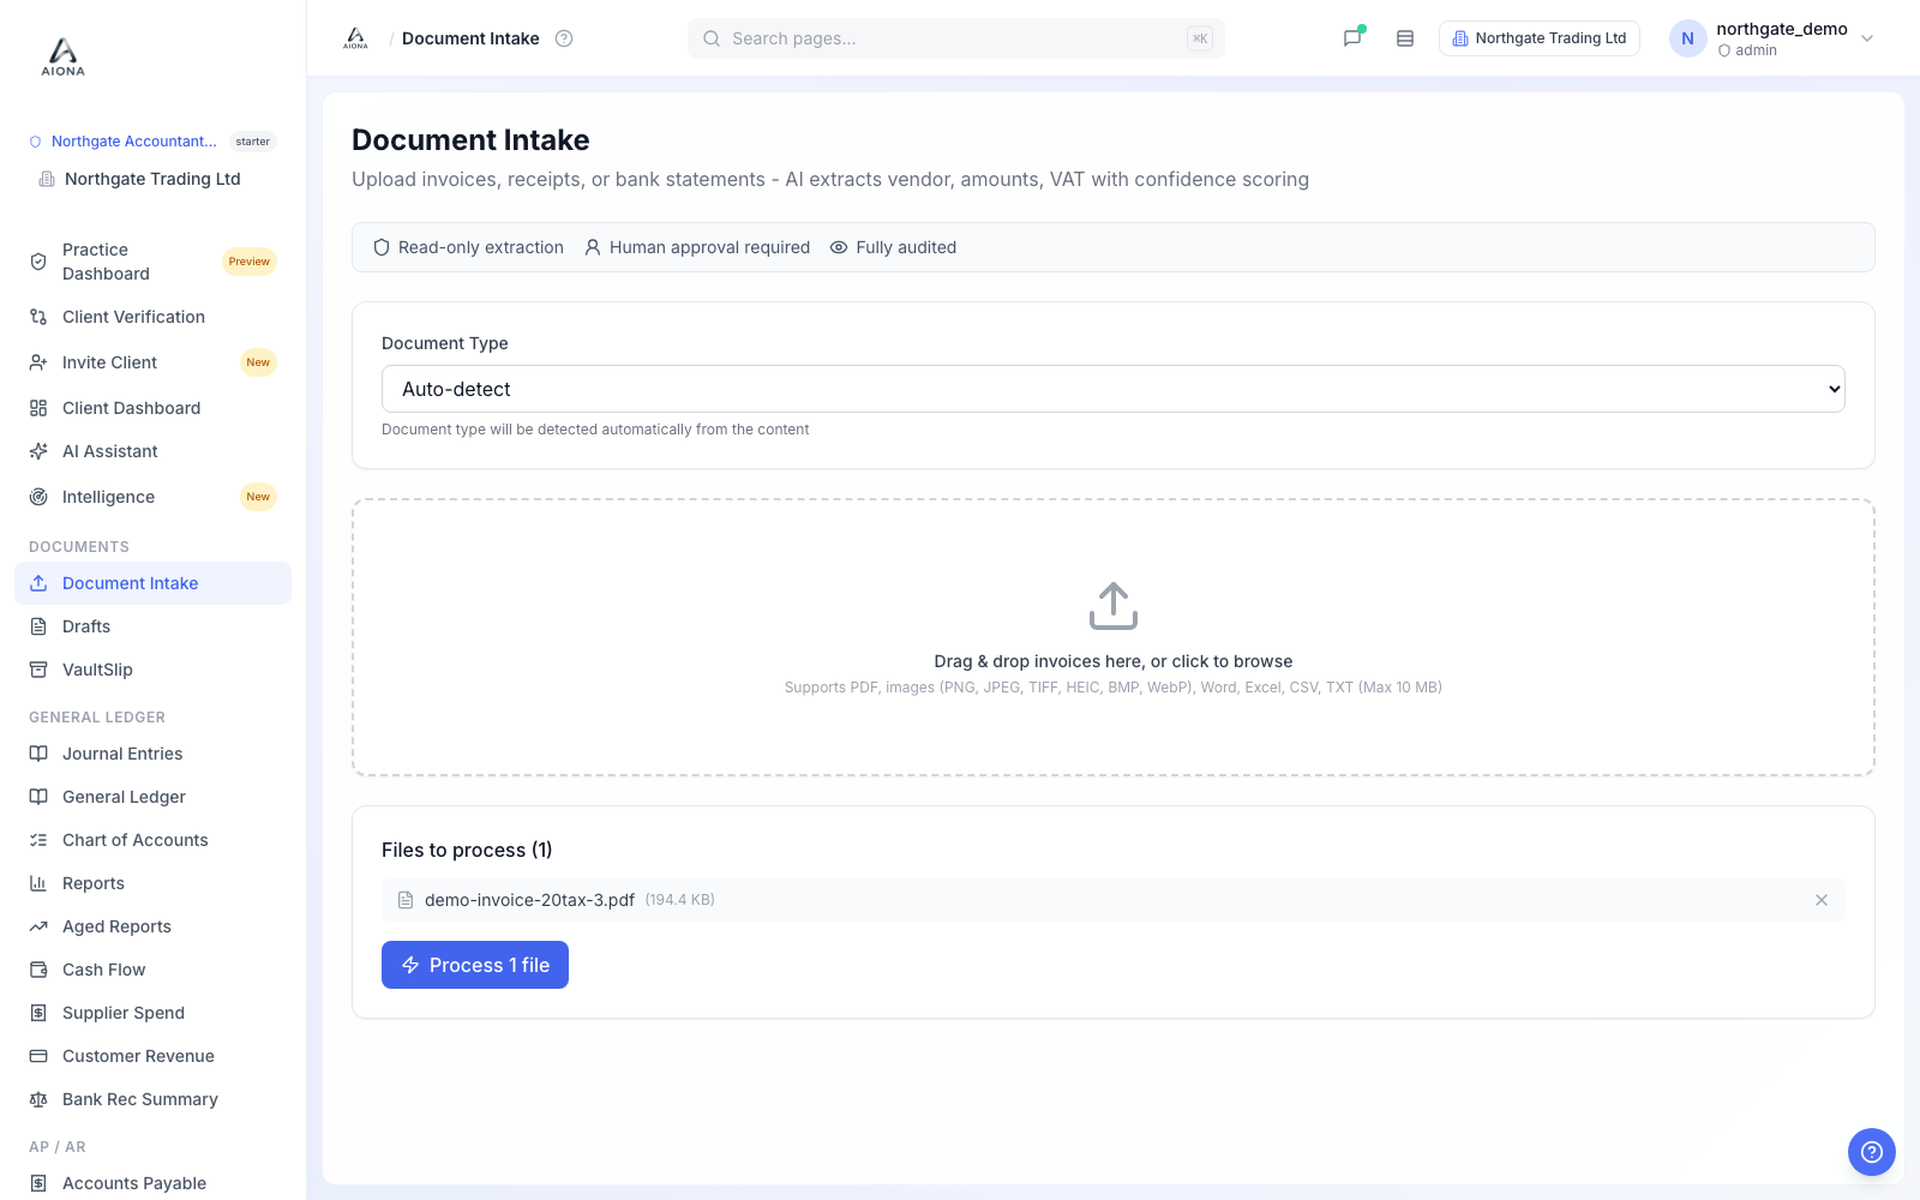Open the Drafts page
This screenshot has width=1920, height=1200.
152,626
